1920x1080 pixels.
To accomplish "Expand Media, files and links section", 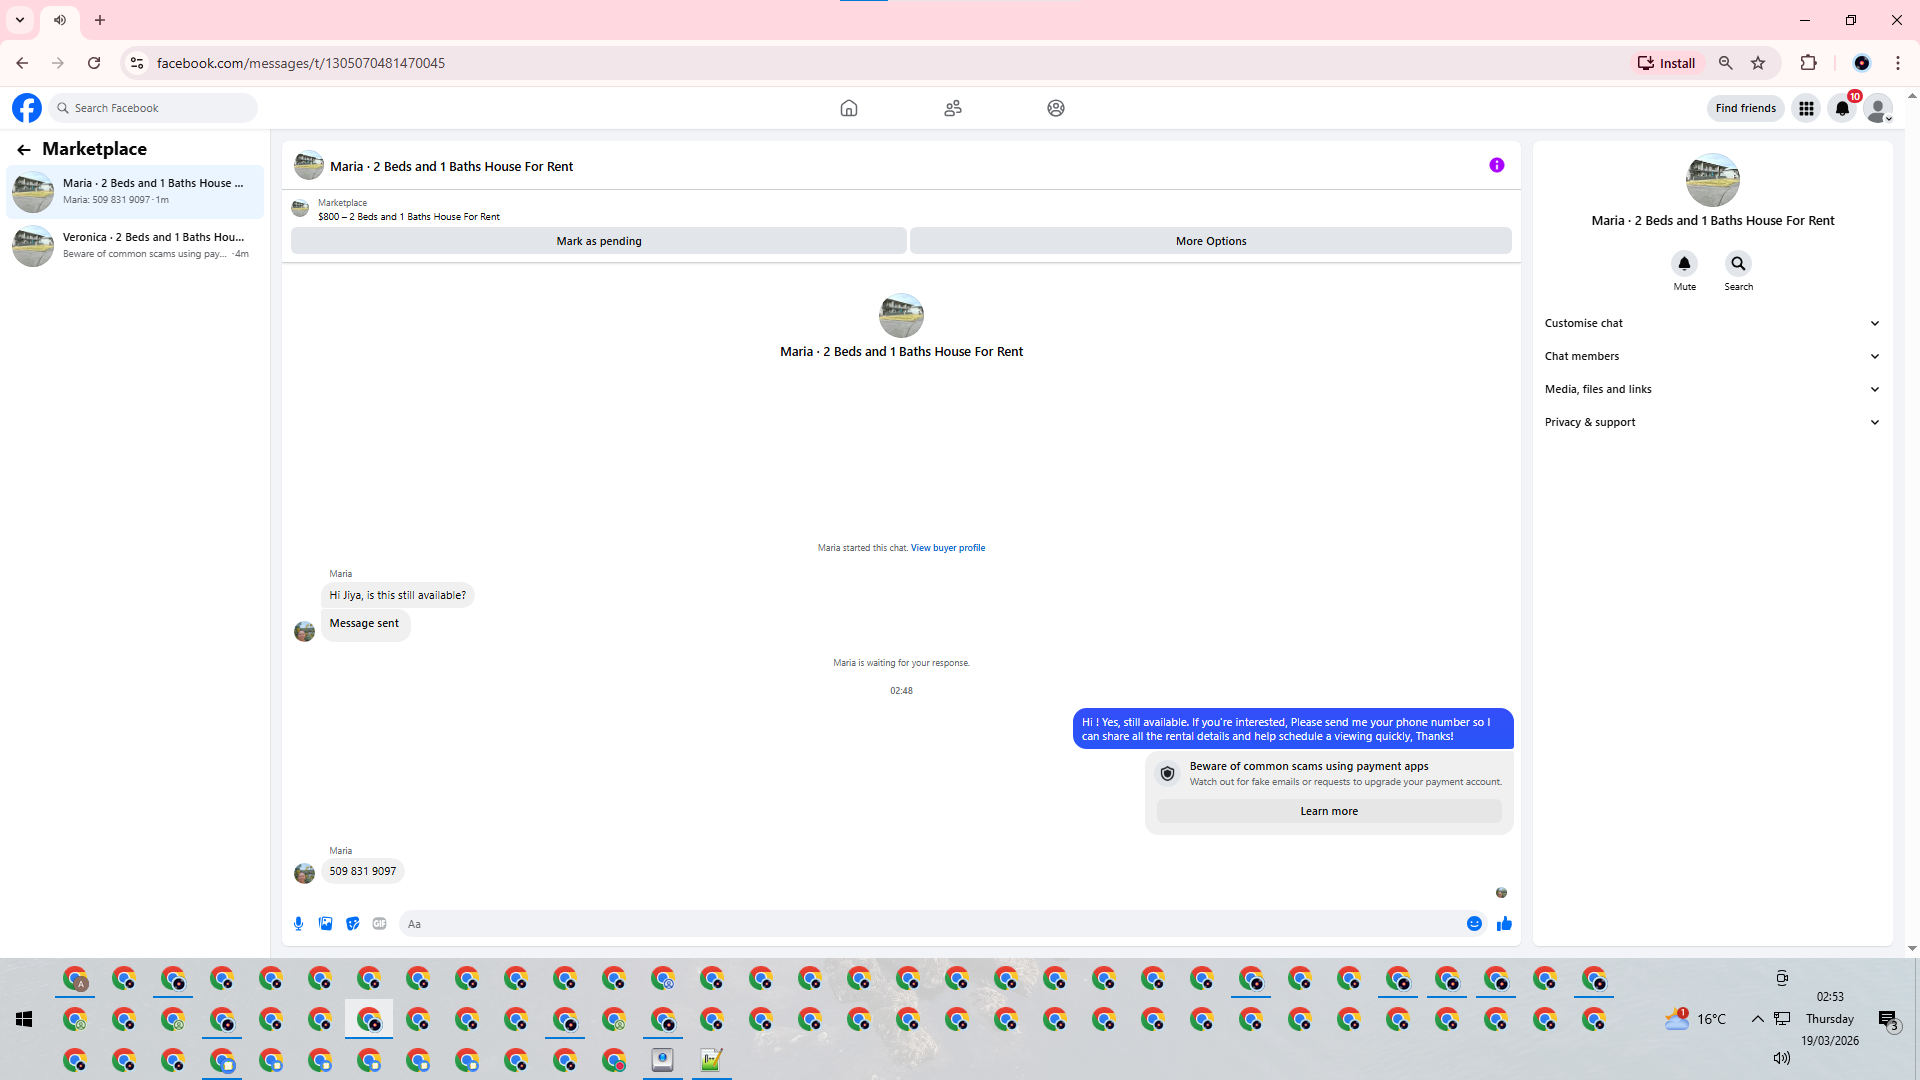I will click(x=1712, y=389).
